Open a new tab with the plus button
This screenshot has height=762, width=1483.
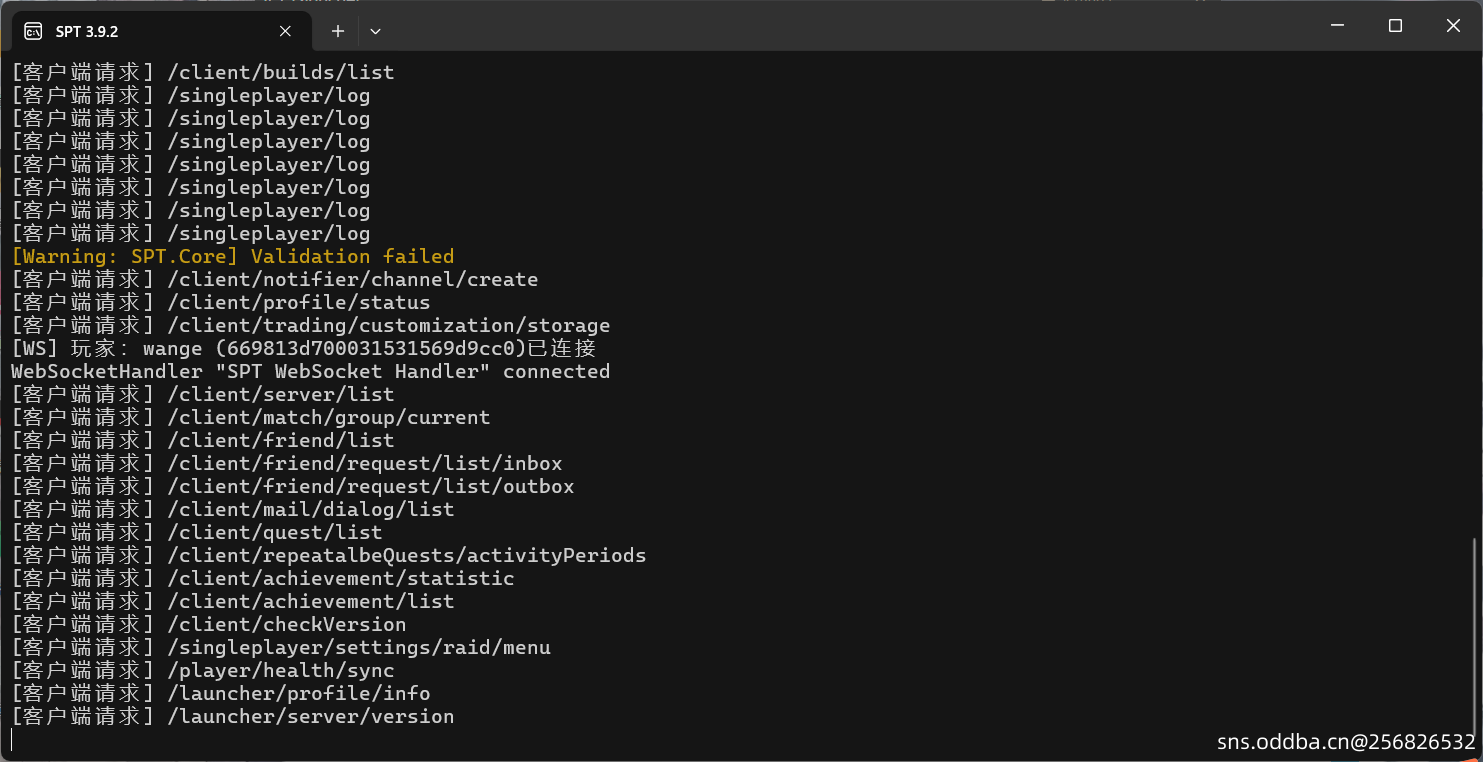[338, 31]
